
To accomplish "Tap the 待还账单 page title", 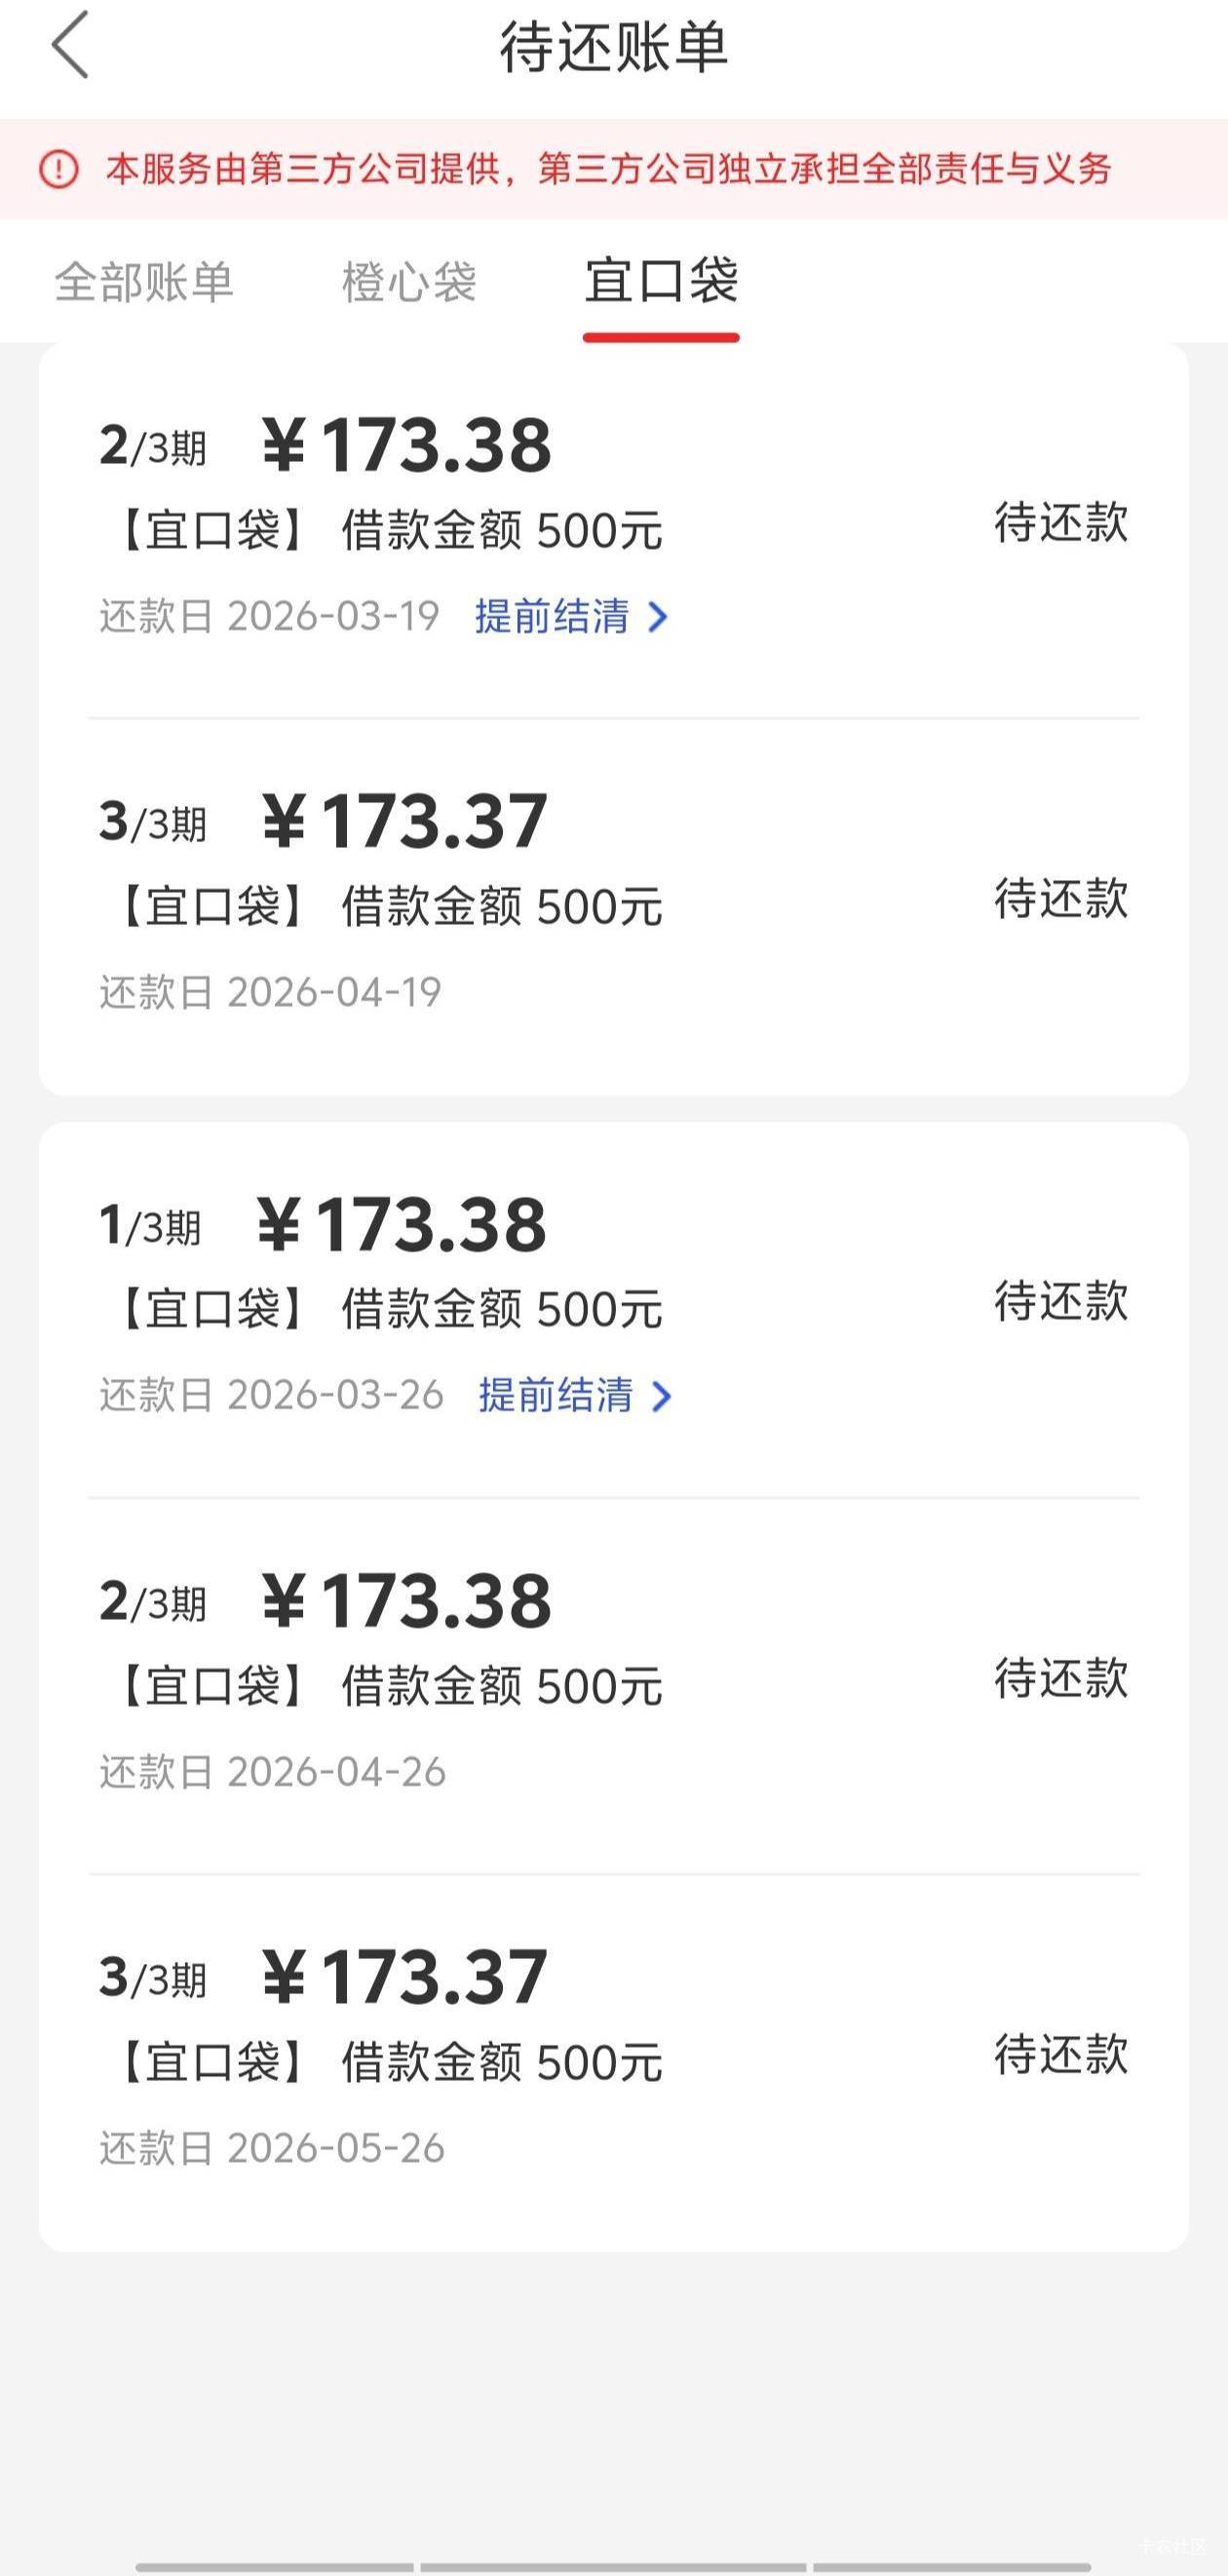I will [x=614, y=47].
